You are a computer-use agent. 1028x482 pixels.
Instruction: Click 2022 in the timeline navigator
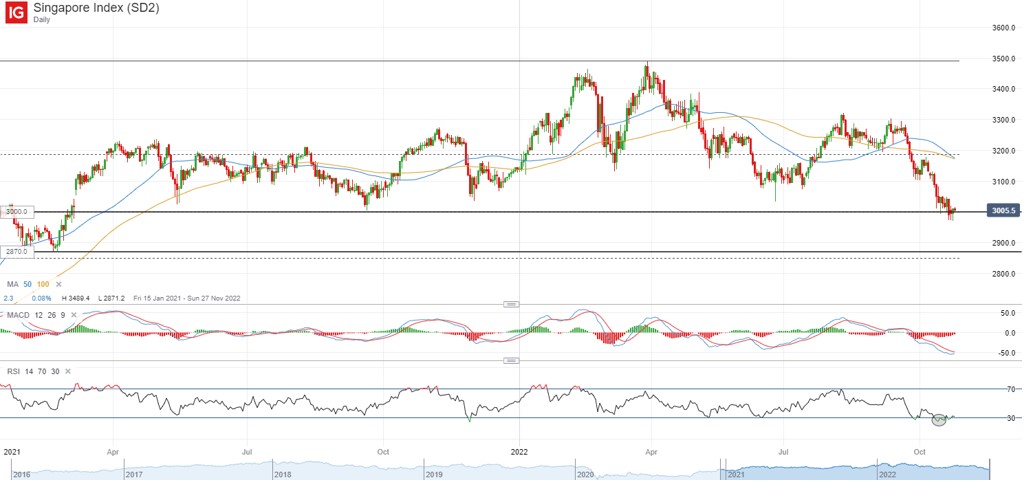point(886,473)
